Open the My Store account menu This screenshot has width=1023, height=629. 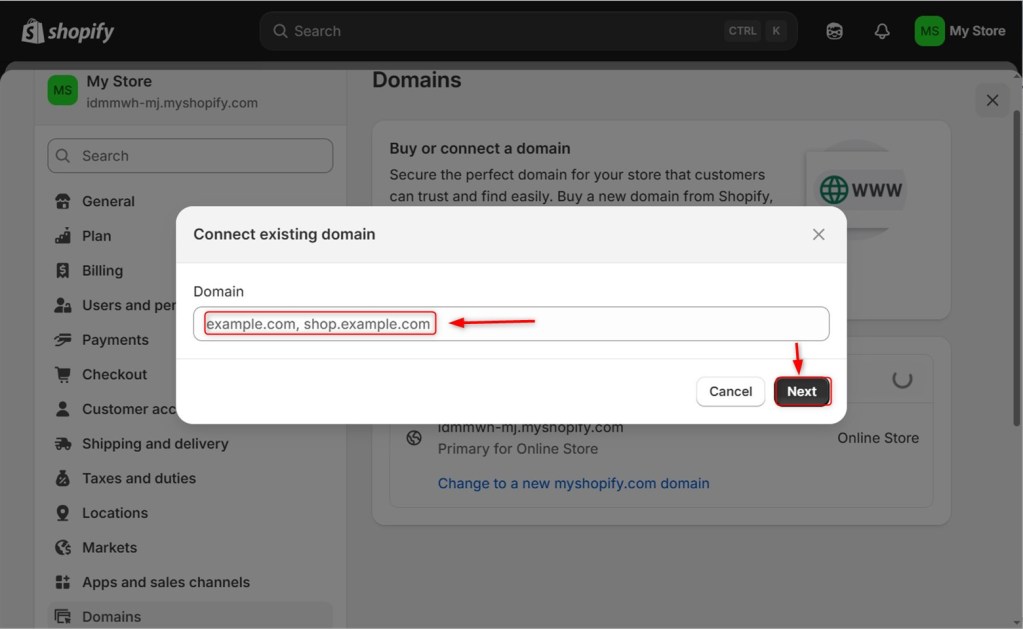(960, 30)
